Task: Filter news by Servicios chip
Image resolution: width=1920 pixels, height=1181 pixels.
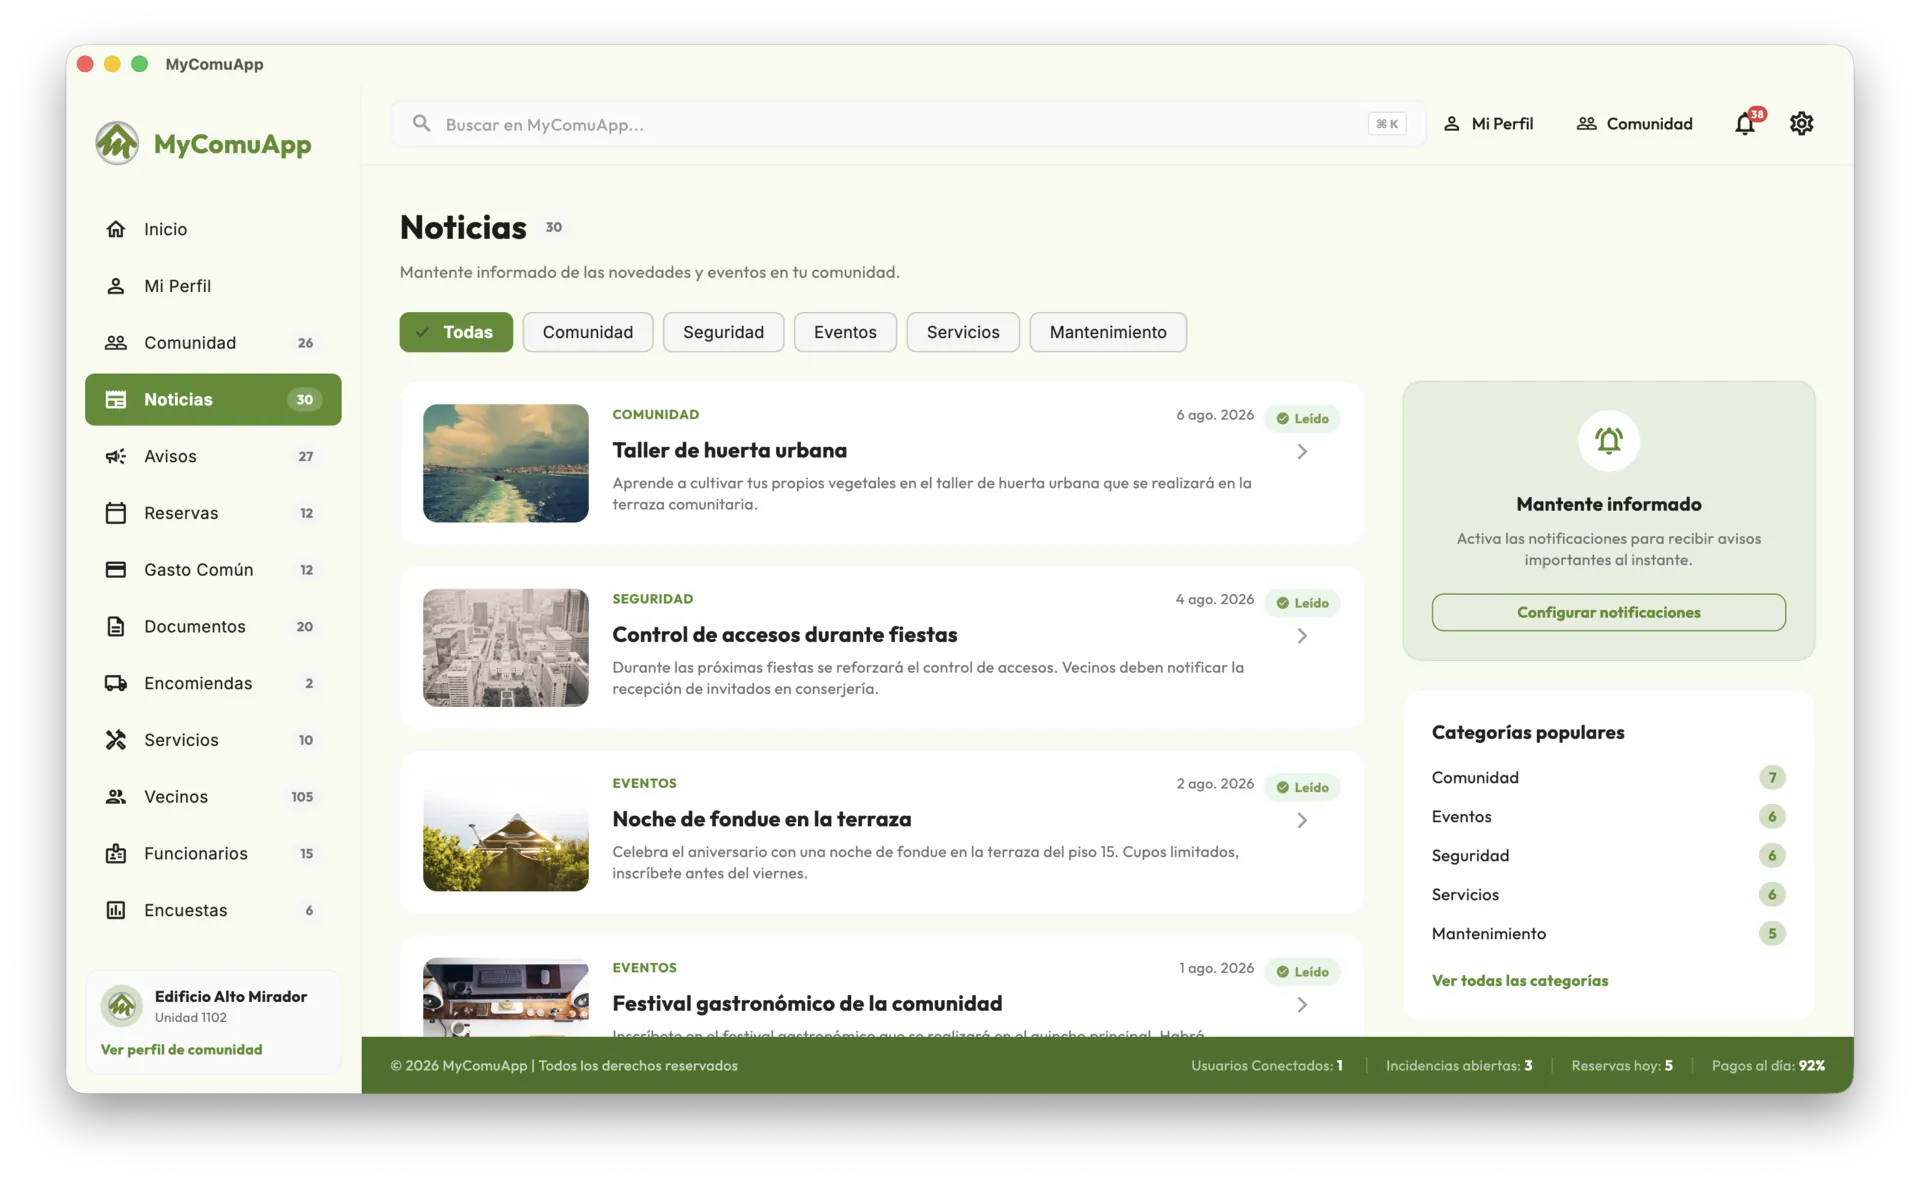Action: [963, 332]
